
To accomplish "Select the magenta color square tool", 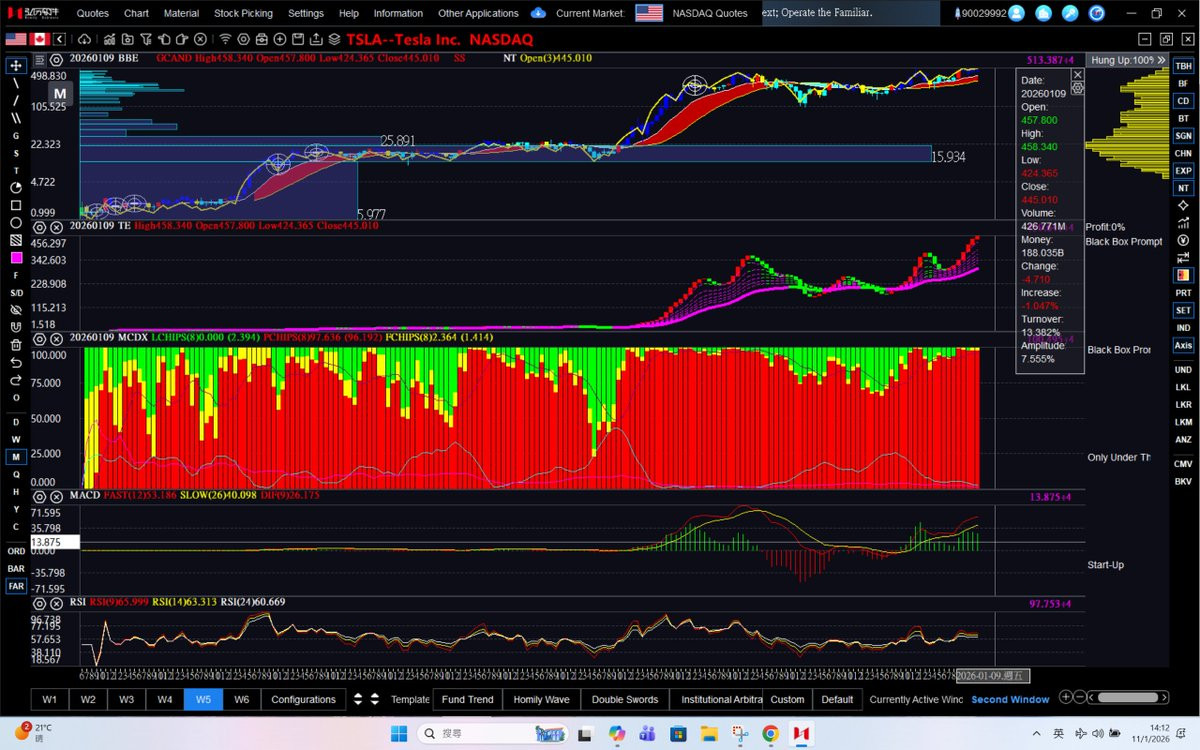I will click(16, 257).
